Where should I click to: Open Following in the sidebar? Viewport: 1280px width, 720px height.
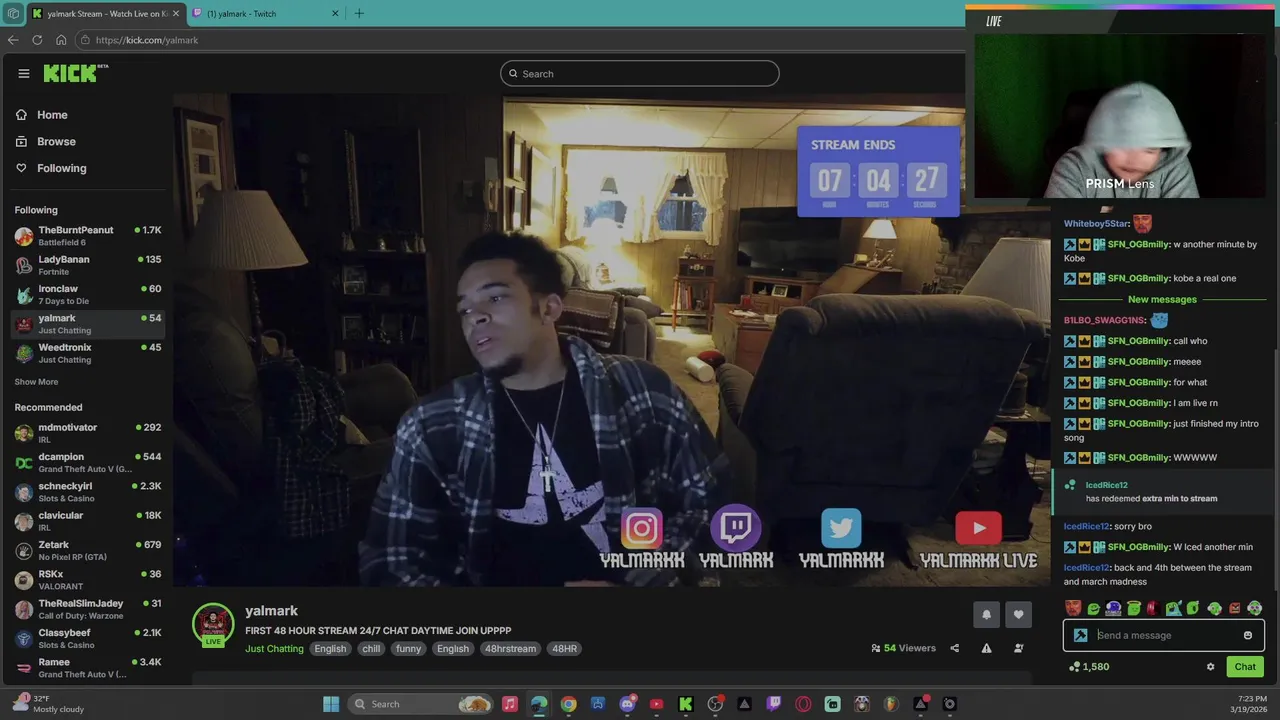click(x=61, y=168)
